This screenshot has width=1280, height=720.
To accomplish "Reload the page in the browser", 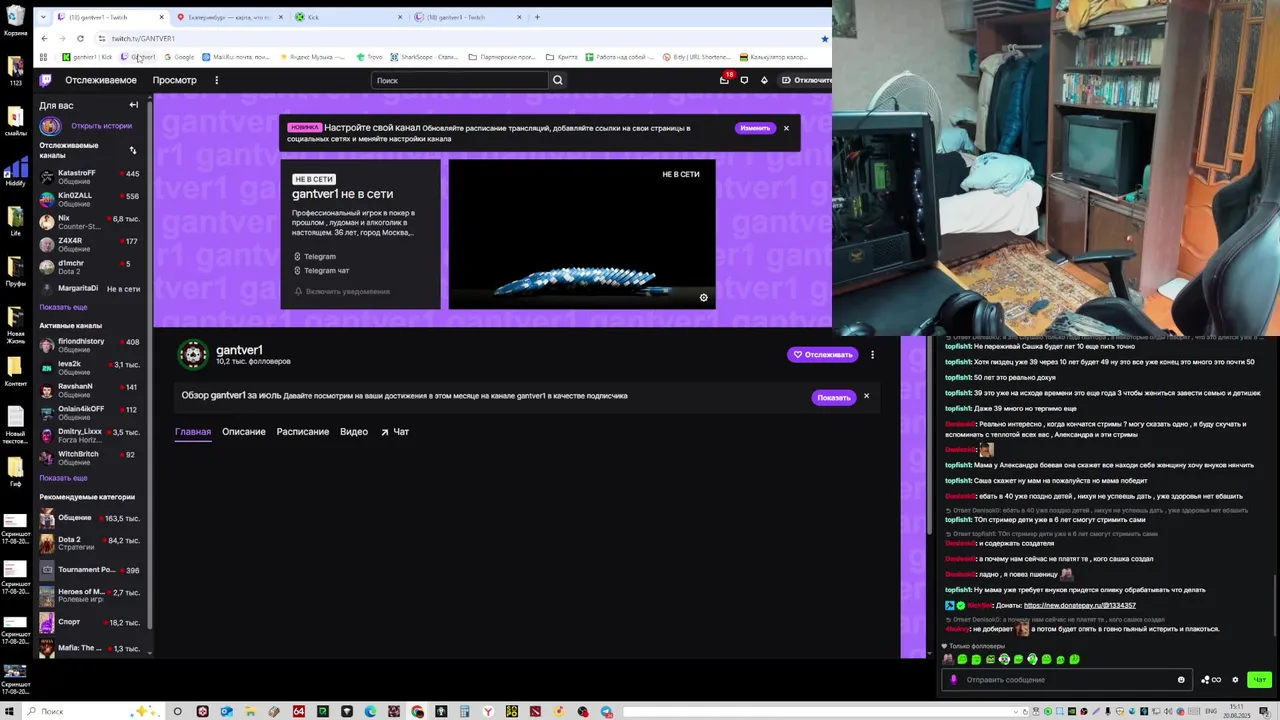I will (80, 38).
